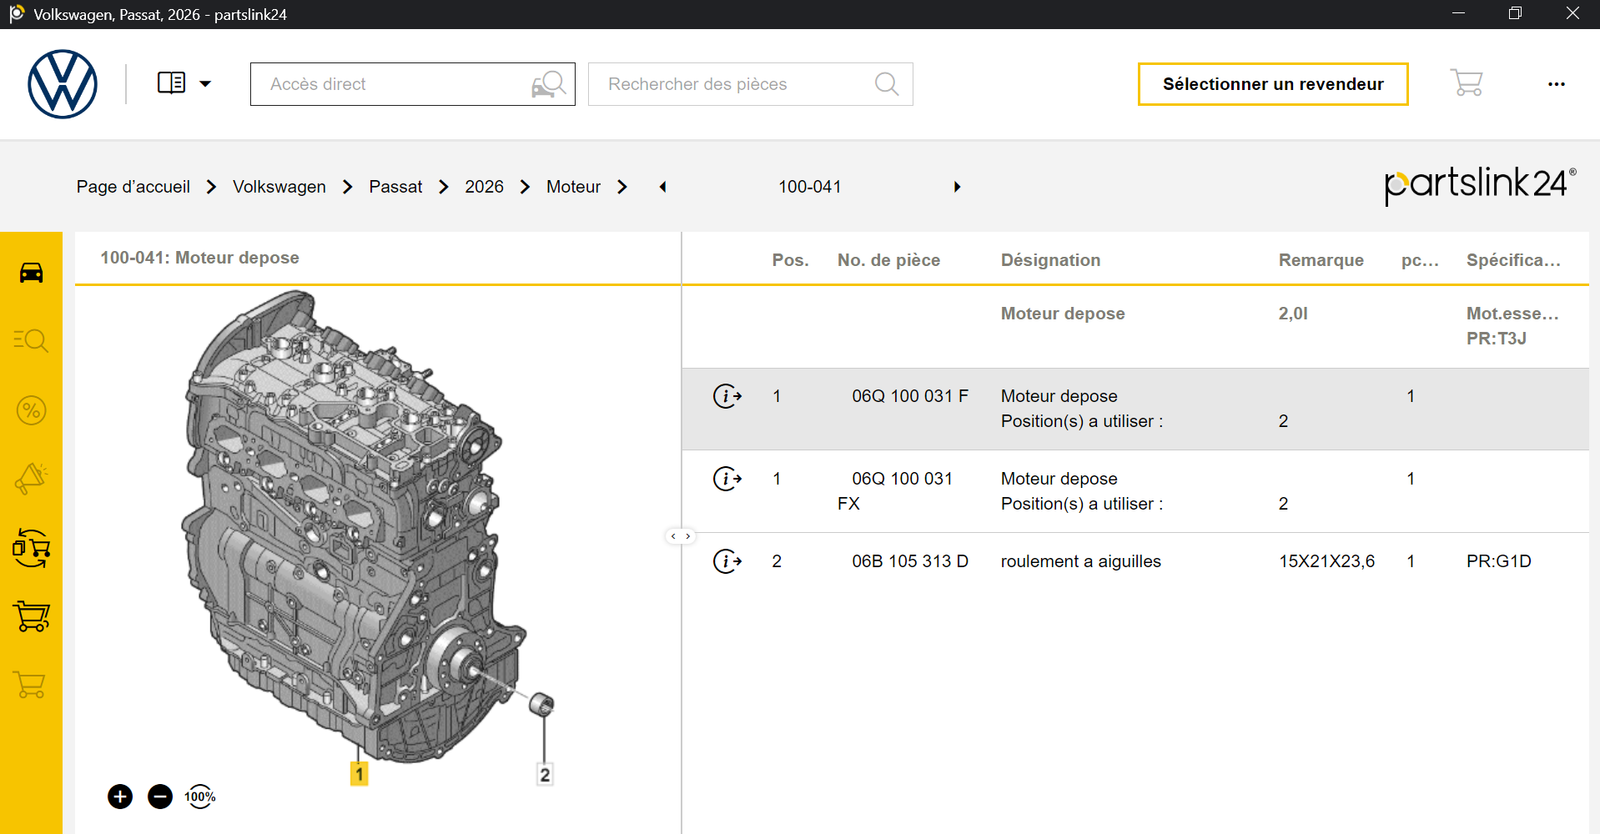Focus the Rechercher des pièces search field
1600x834 pixels.
point(750,84)
